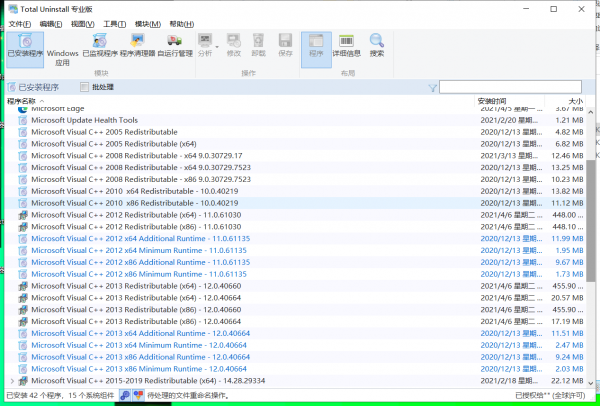Click the Total Uninstall title bar app icon
Viewport: 600px width, 406px height.
pos(13,9)
